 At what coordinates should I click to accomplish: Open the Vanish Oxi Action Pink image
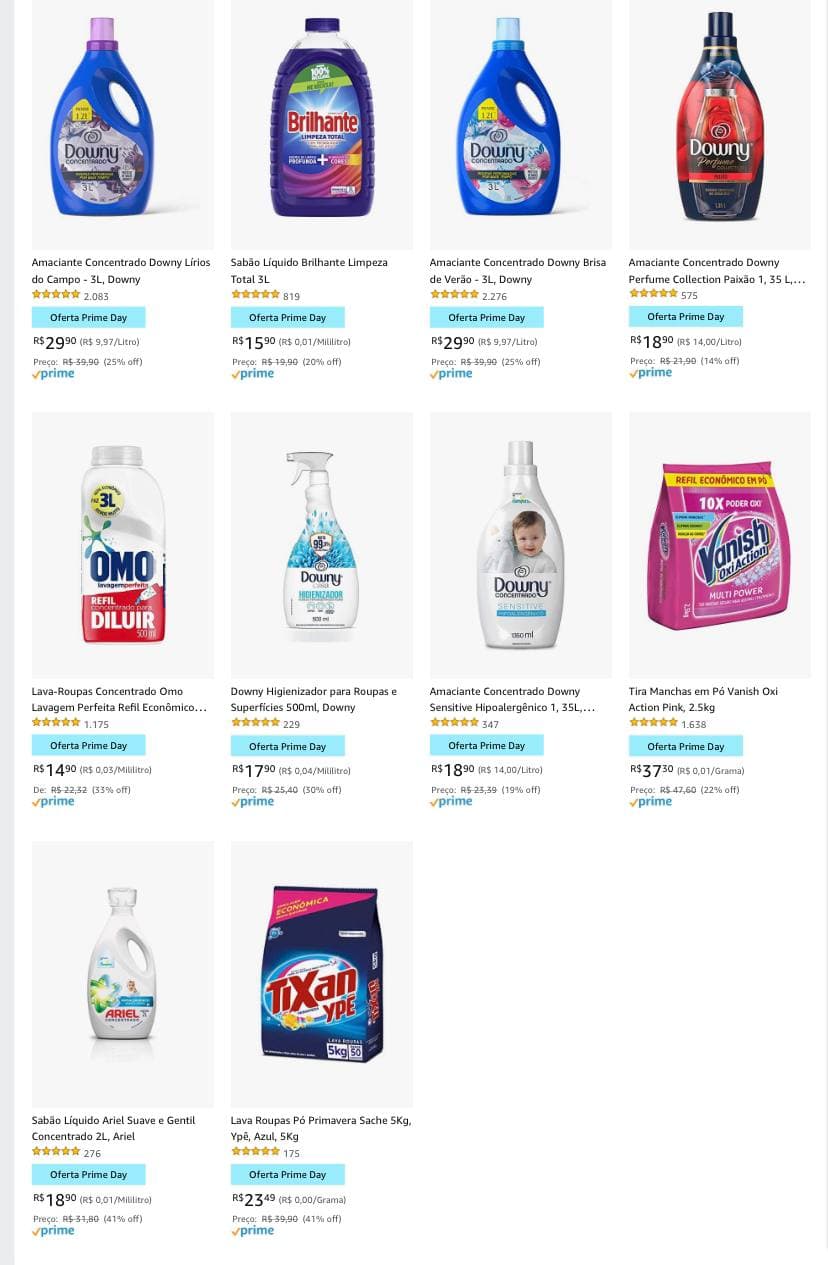coord(719,545)
